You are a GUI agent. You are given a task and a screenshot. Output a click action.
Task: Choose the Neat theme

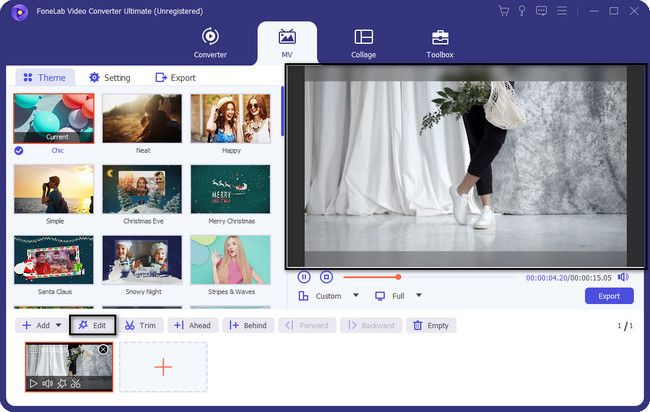click(142, 119)
